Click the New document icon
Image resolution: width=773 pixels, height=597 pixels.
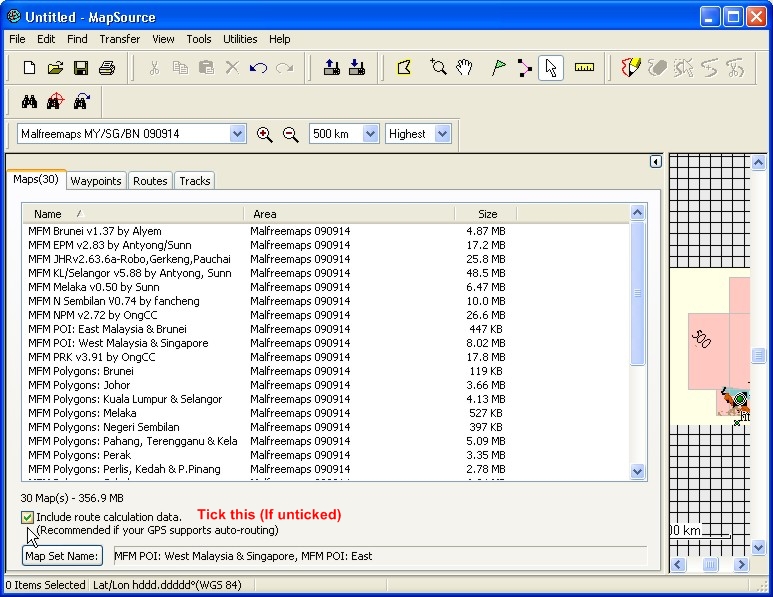click(x=29, y=68)
